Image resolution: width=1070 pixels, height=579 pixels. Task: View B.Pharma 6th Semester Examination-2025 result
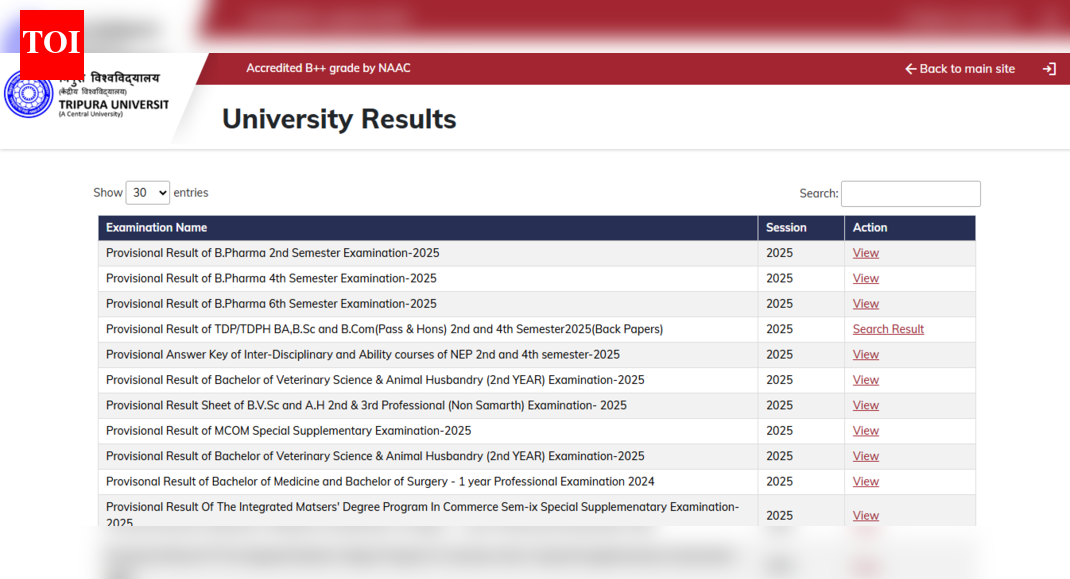point(865,303)
